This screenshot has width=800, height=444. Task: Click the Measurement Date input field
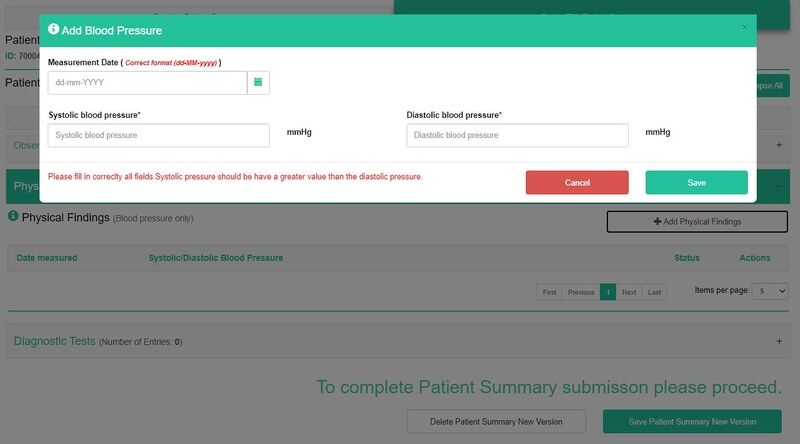[147, 82]
